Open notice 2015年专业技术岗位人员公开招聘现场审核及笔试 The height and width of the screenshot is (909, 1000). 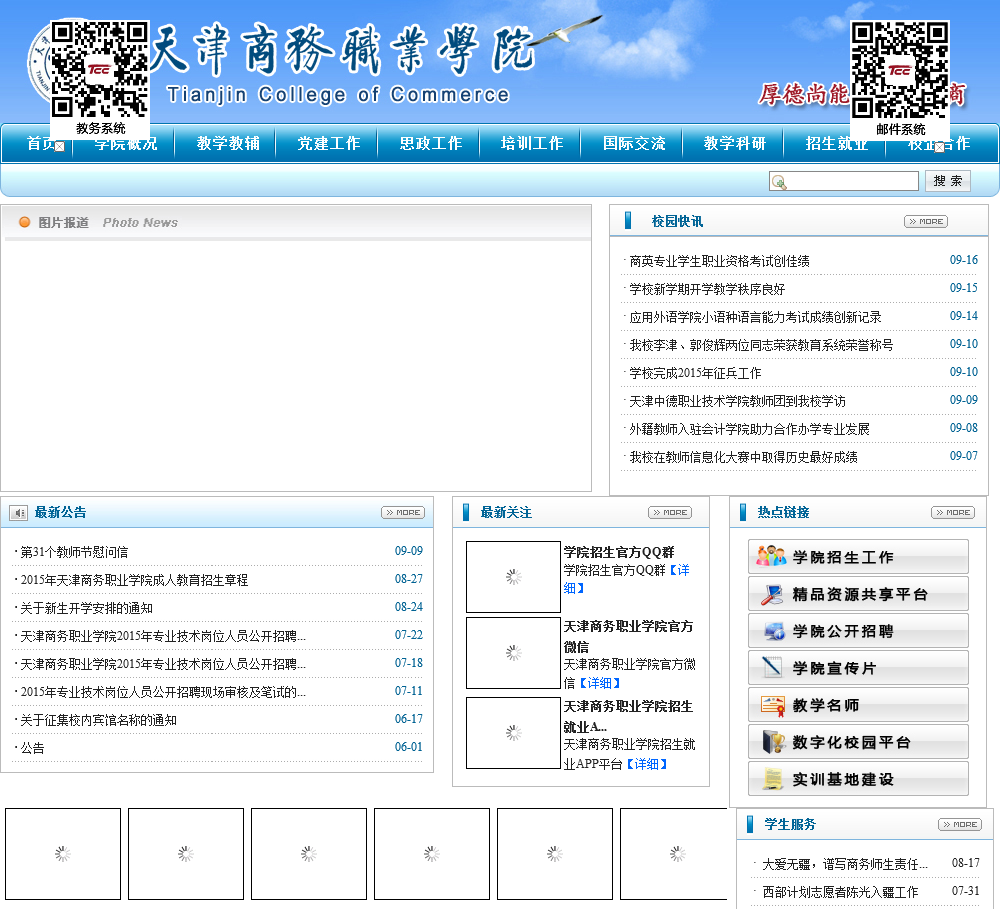(163, 692)
